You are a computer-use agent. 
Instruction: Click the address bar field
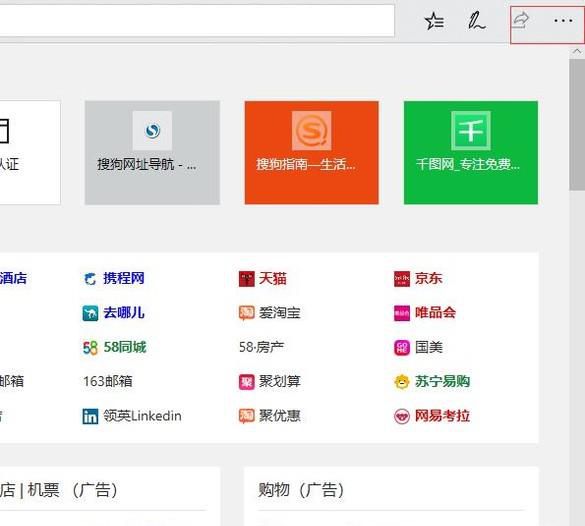click(197, 21)
